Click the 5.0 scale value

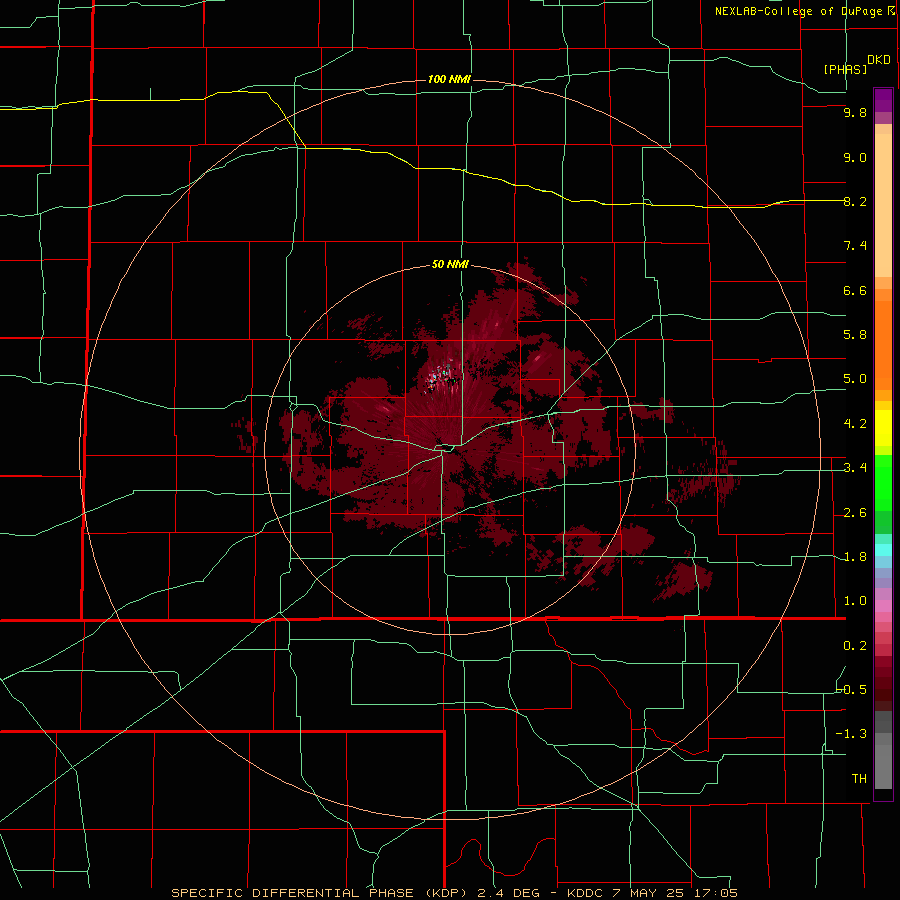(x=855, y=379)
